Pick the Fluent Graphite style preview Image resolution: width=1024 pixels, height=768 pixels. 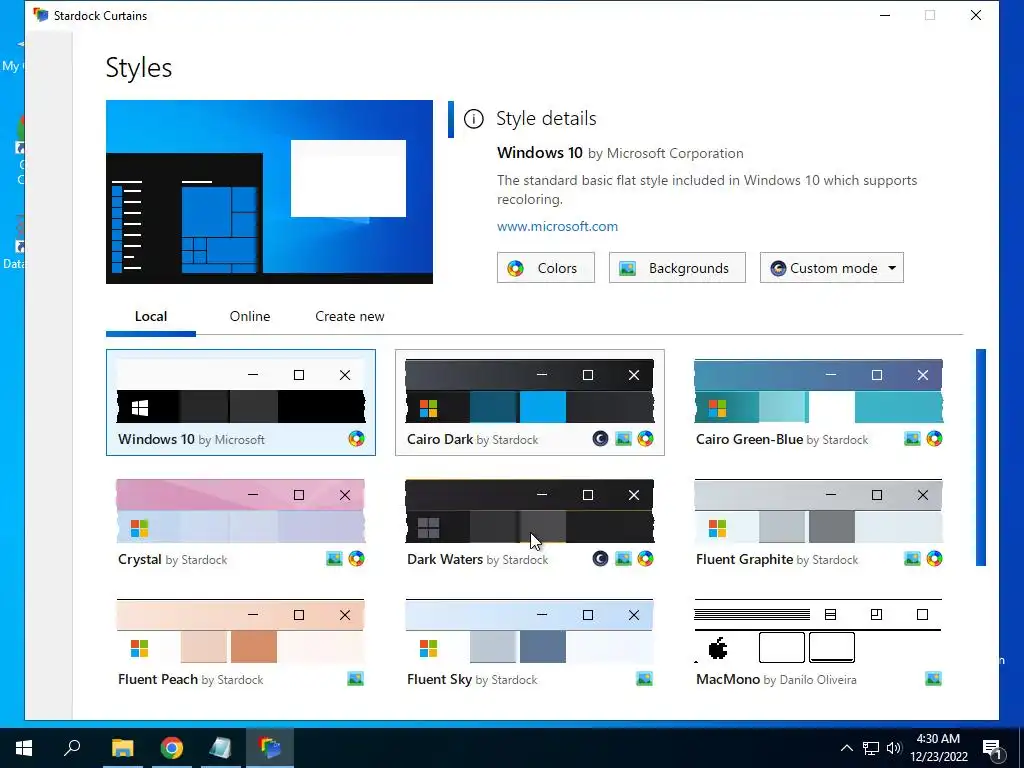click(x=818, y=511)
